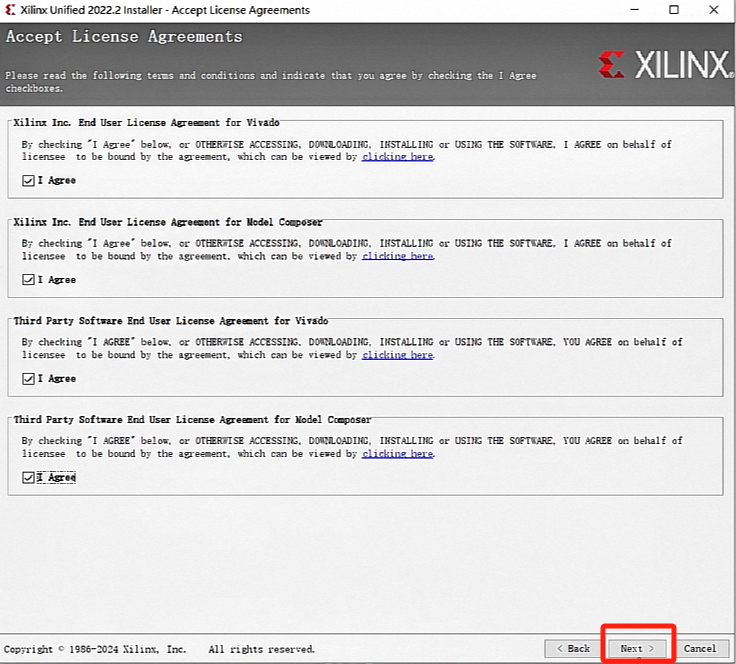736x664 pixels.
Task: Maximize the installer window
Action: pos(674,10)
